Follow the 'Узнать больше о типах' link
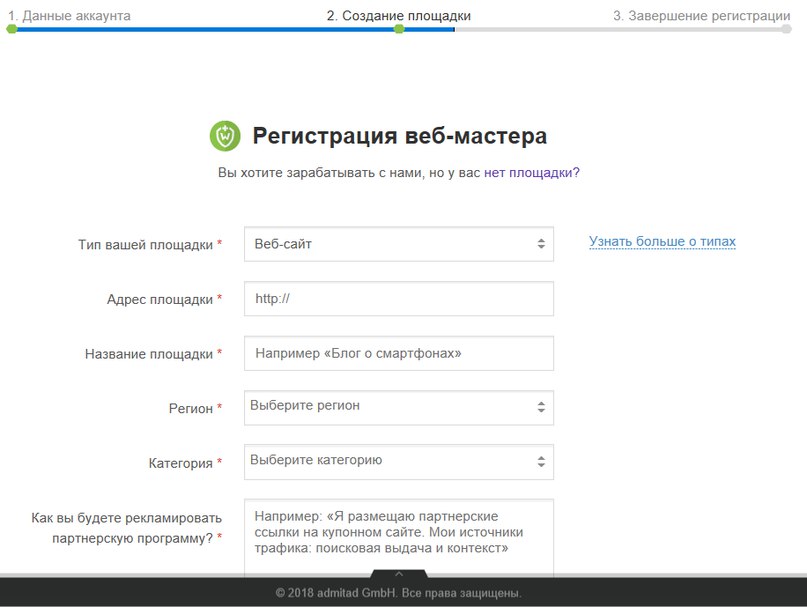Screen dimensions: 807x607 662,242
